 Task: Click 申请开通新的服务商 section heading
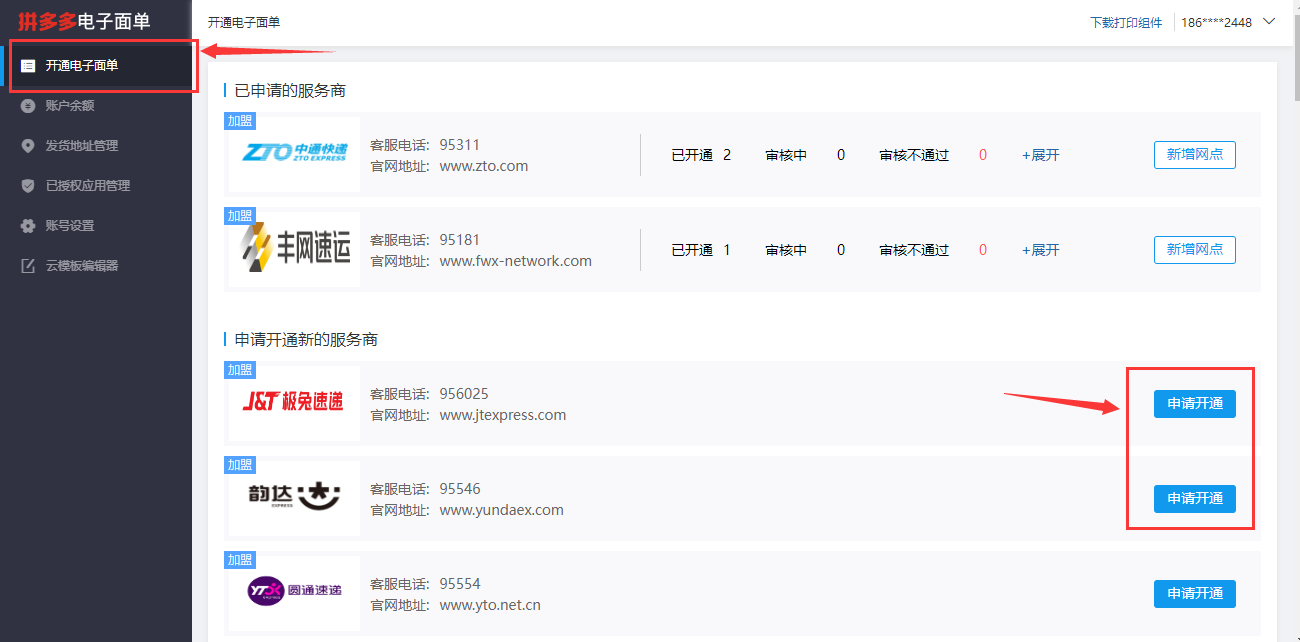click(x=306, y=340)
